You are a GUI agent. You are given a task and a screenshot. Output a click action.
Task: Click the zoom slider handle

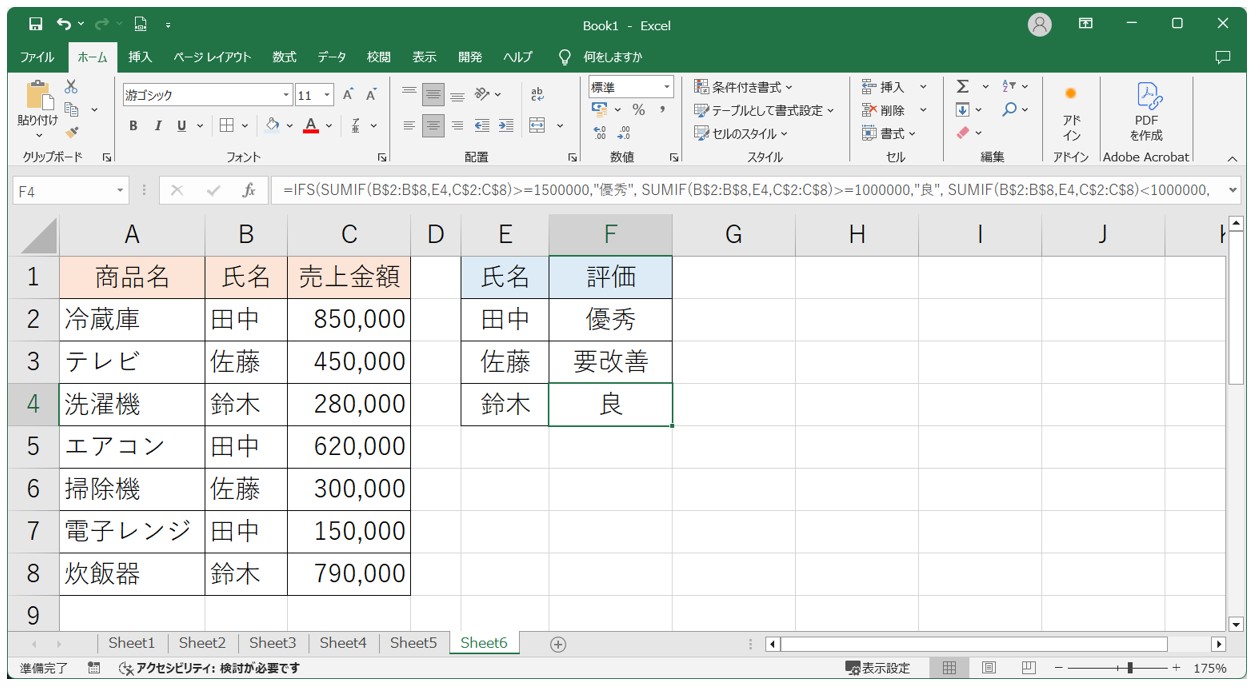(1129, 668)
